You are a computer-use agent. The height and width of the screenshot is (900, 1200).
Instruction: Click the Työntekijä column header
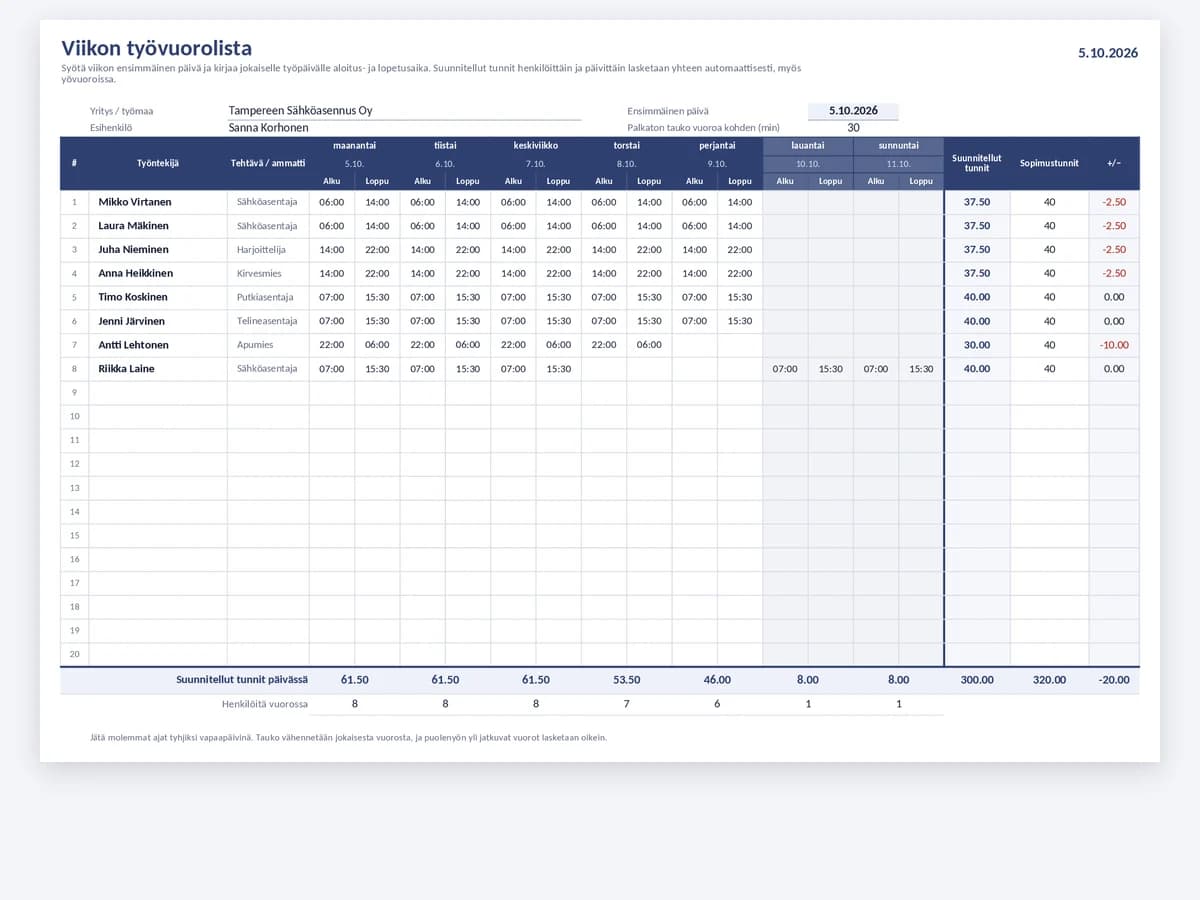click(158, 163)
